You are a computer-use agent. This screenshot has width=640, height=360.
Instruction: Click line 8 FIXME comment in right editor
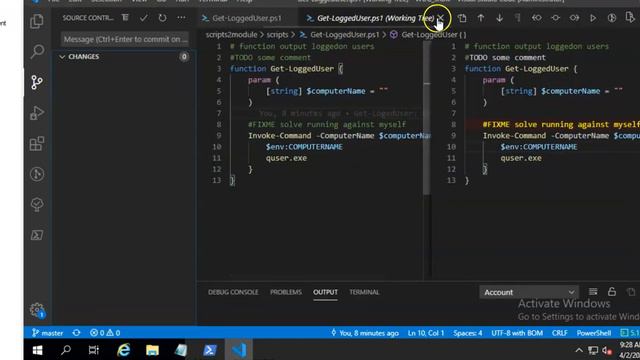(x=561, y=124)
